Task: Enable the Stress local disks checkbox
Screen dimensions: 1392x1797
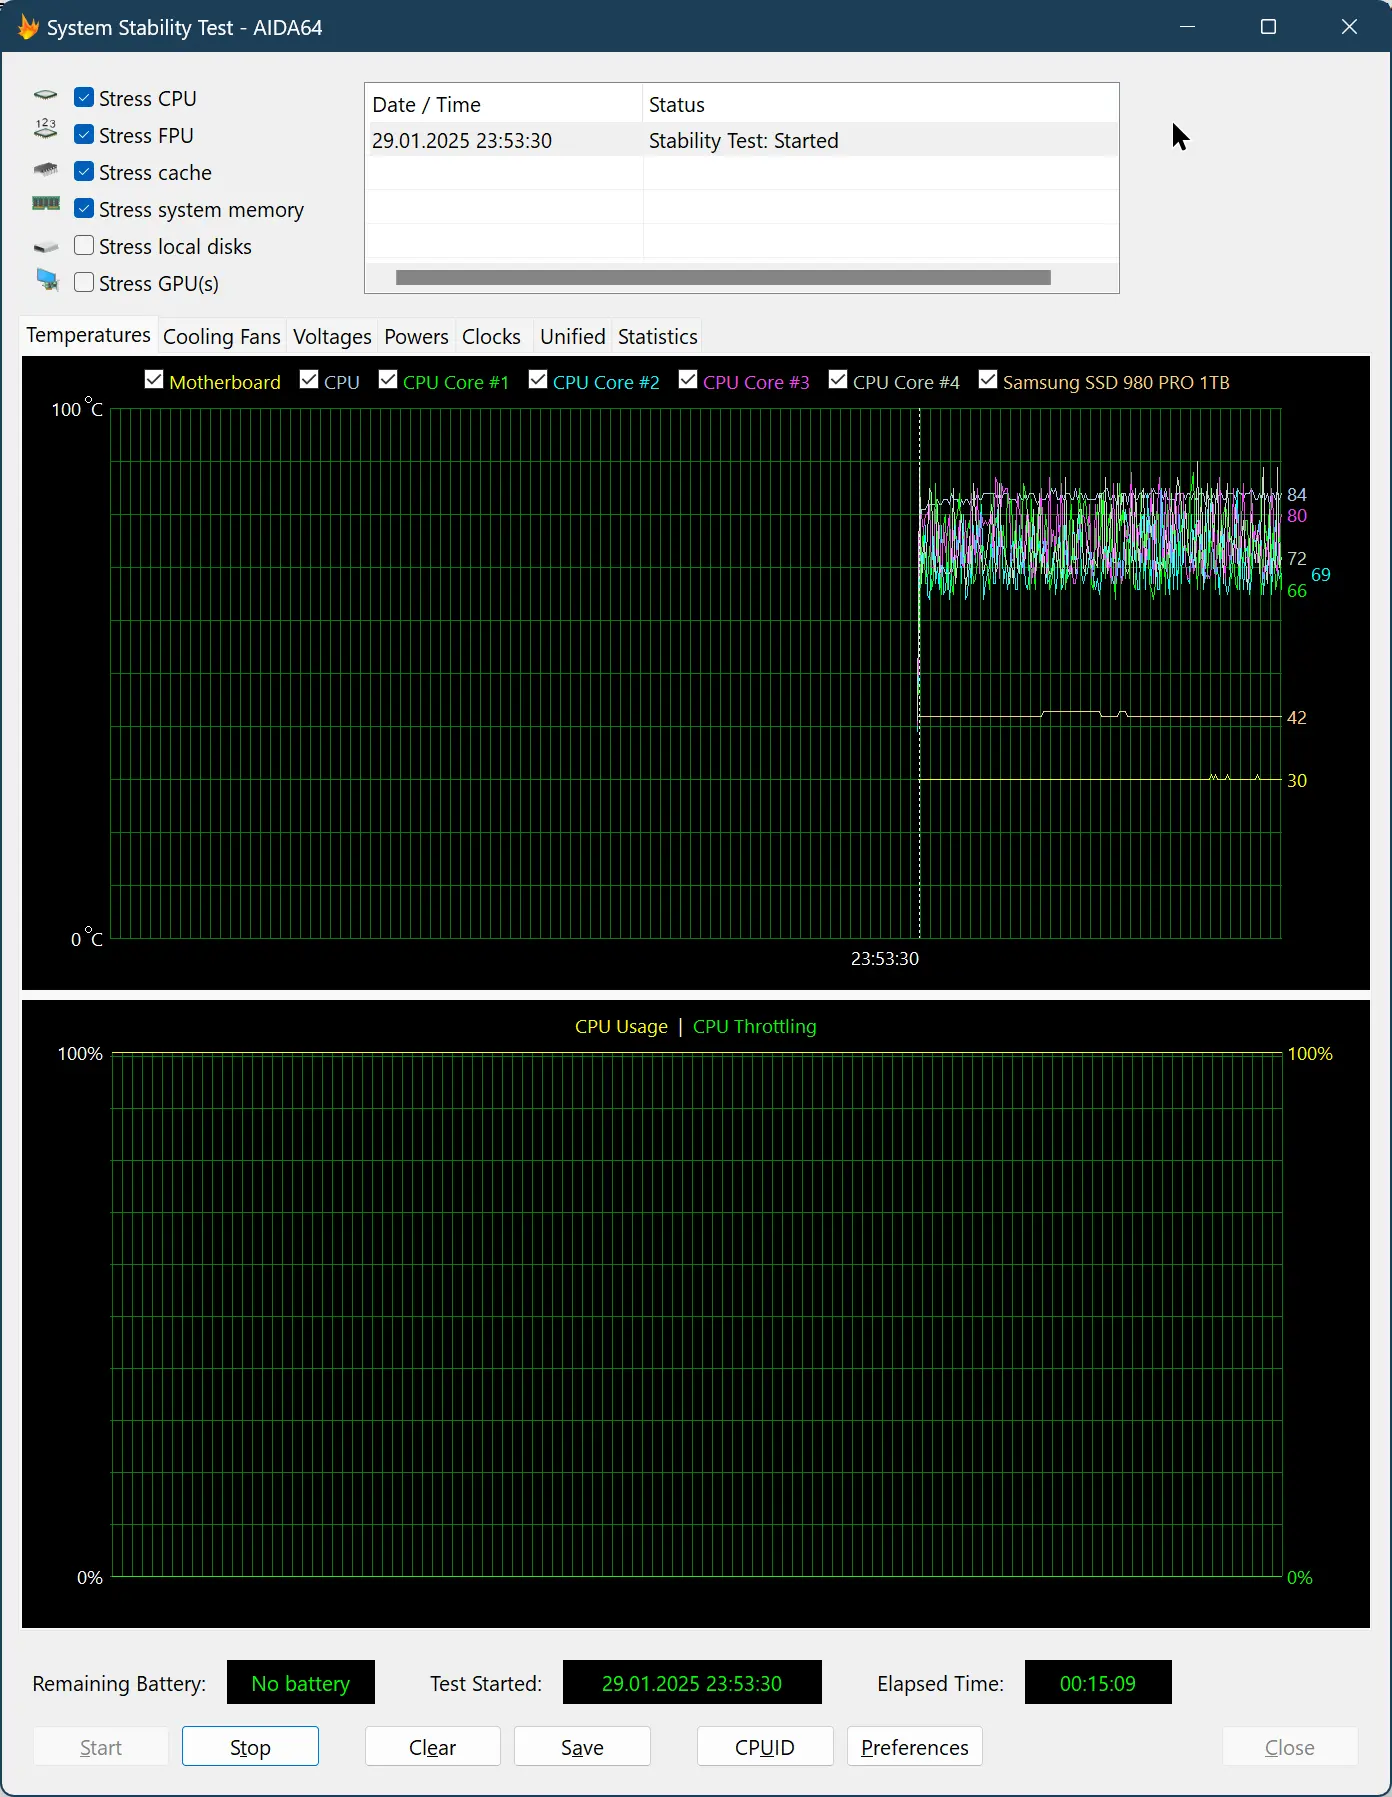Action: [84, 246]
